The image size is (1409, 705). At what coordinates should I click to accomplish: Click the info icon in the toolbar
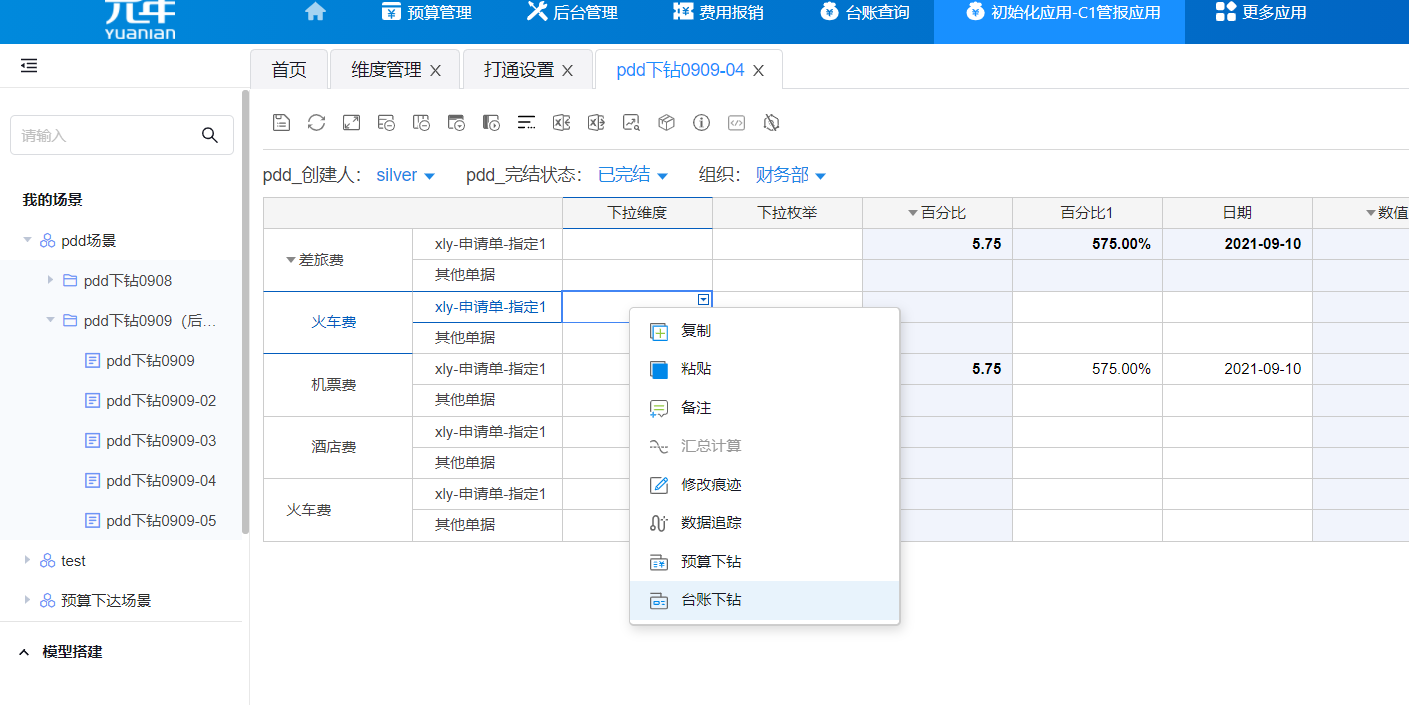(701, 122)
